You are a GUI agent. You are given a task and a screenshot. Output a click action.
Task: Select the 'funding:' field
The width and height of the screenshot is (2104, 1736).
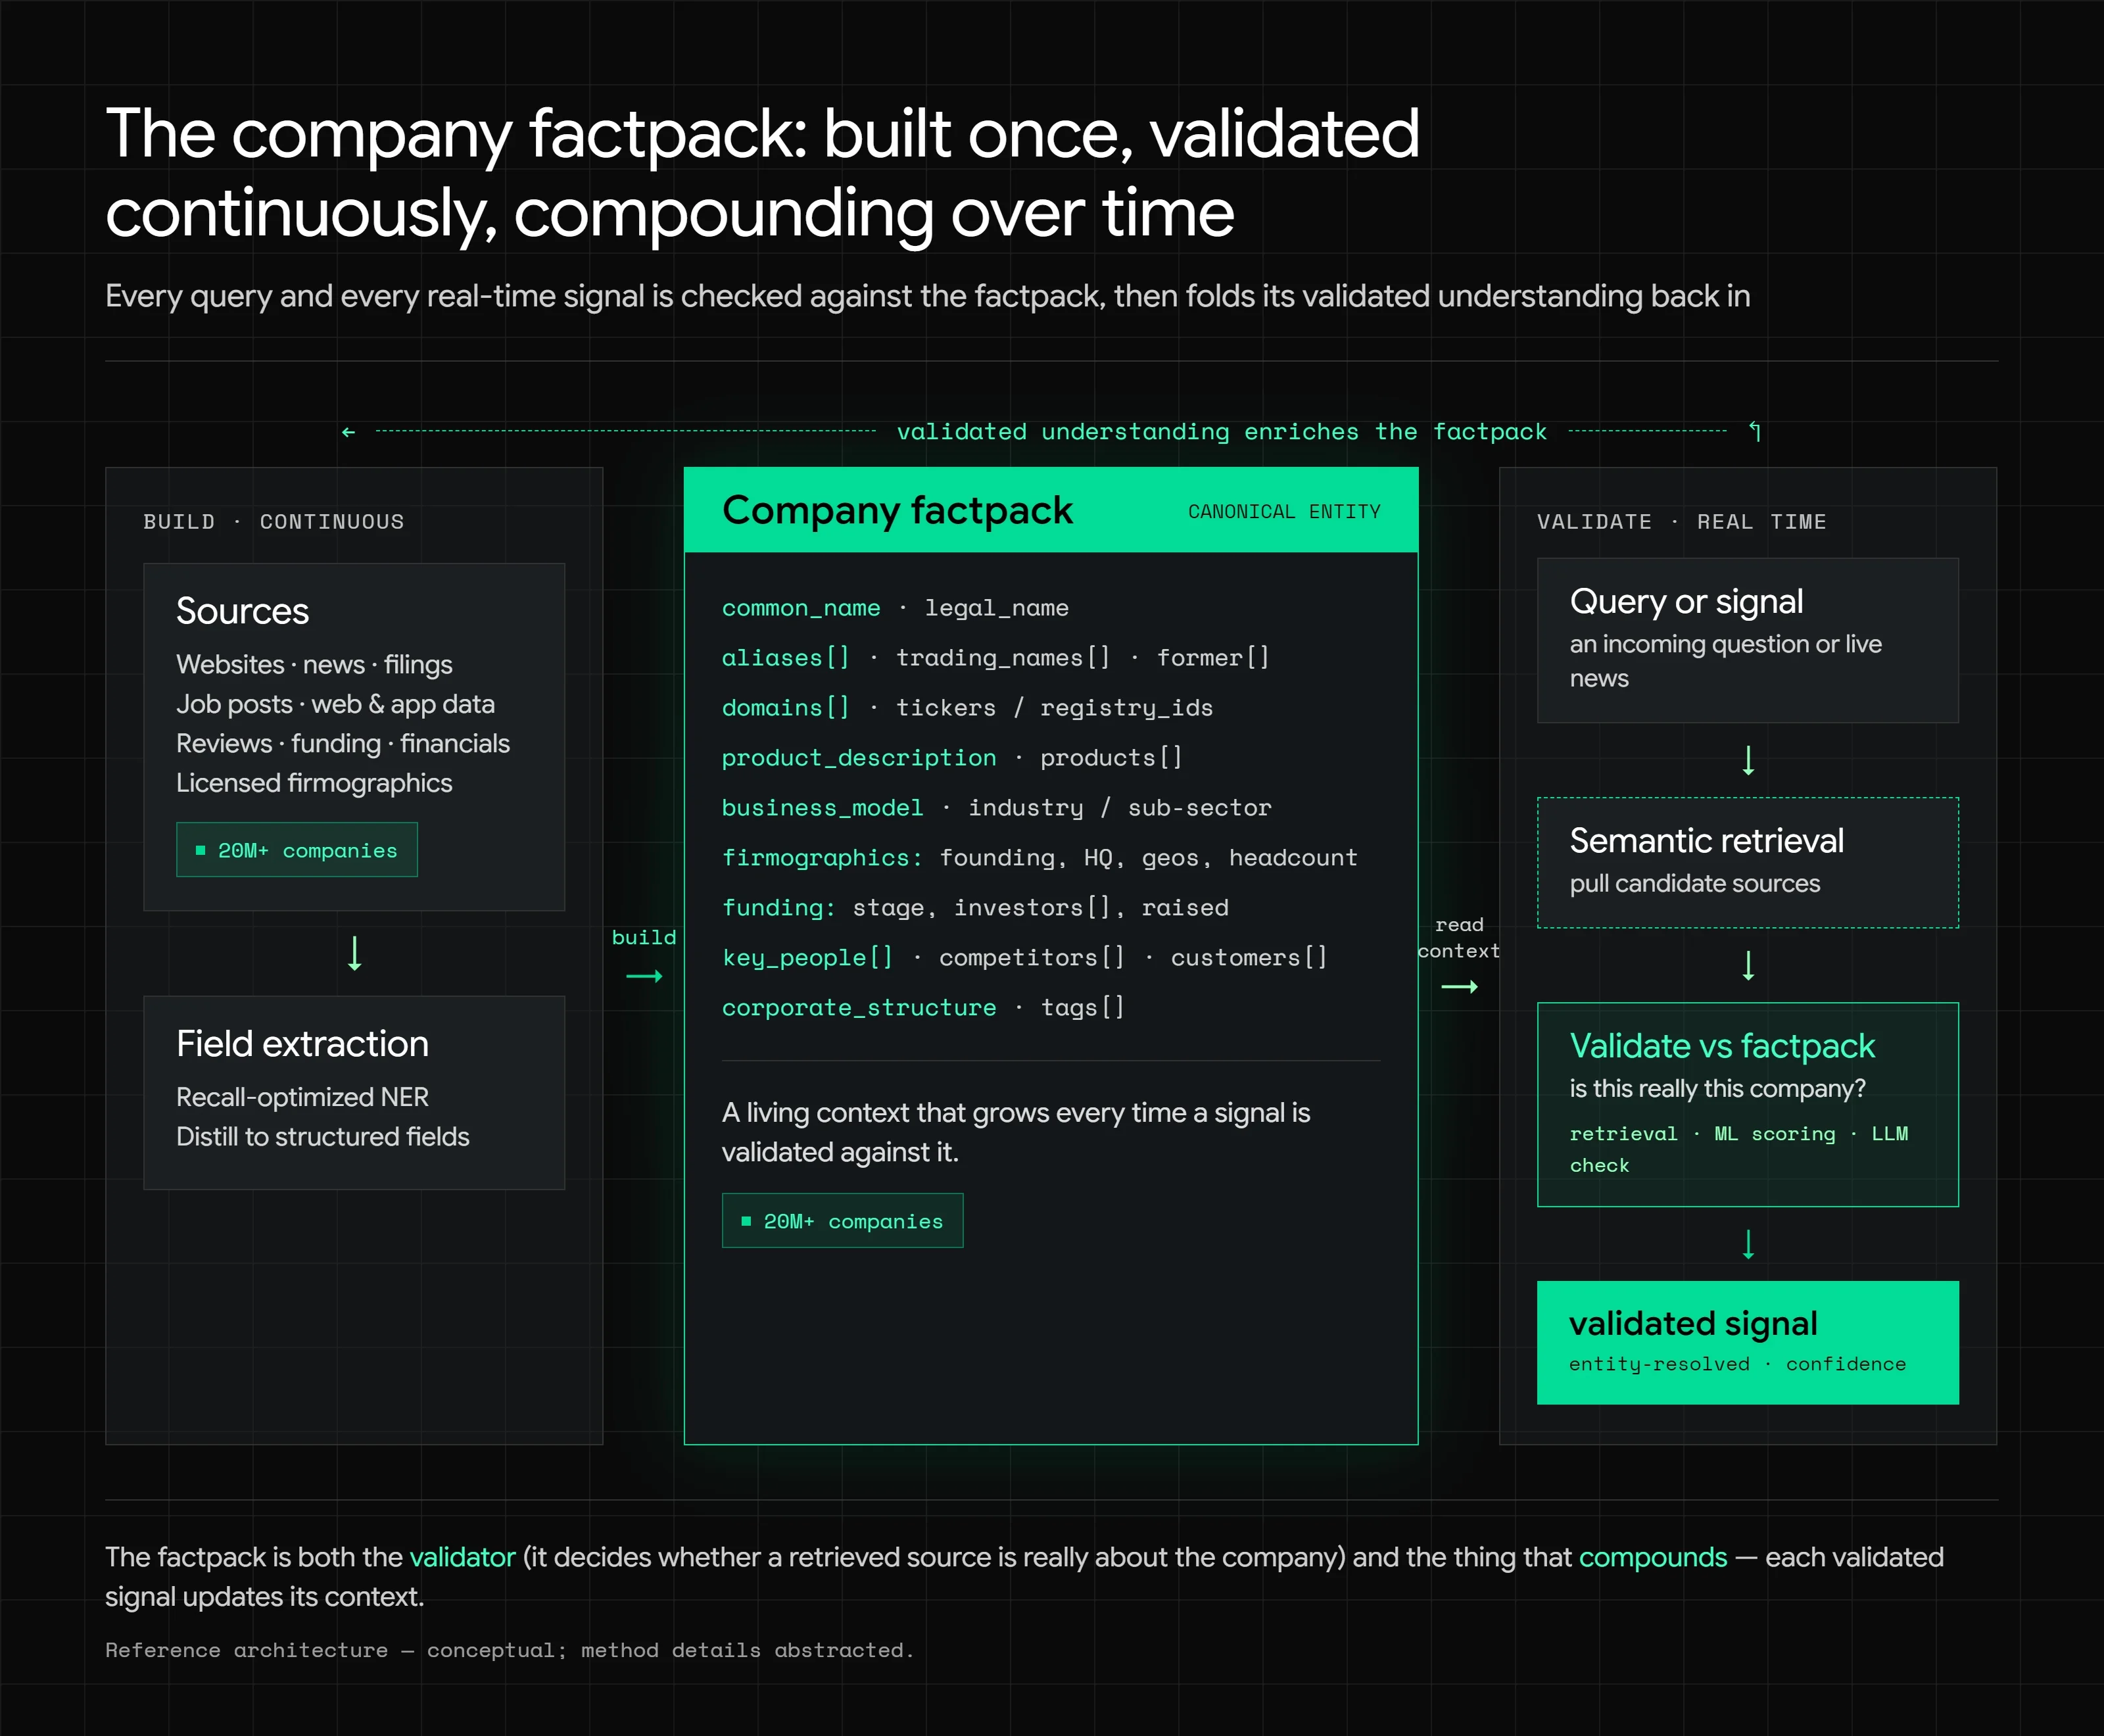click(779, 908)
